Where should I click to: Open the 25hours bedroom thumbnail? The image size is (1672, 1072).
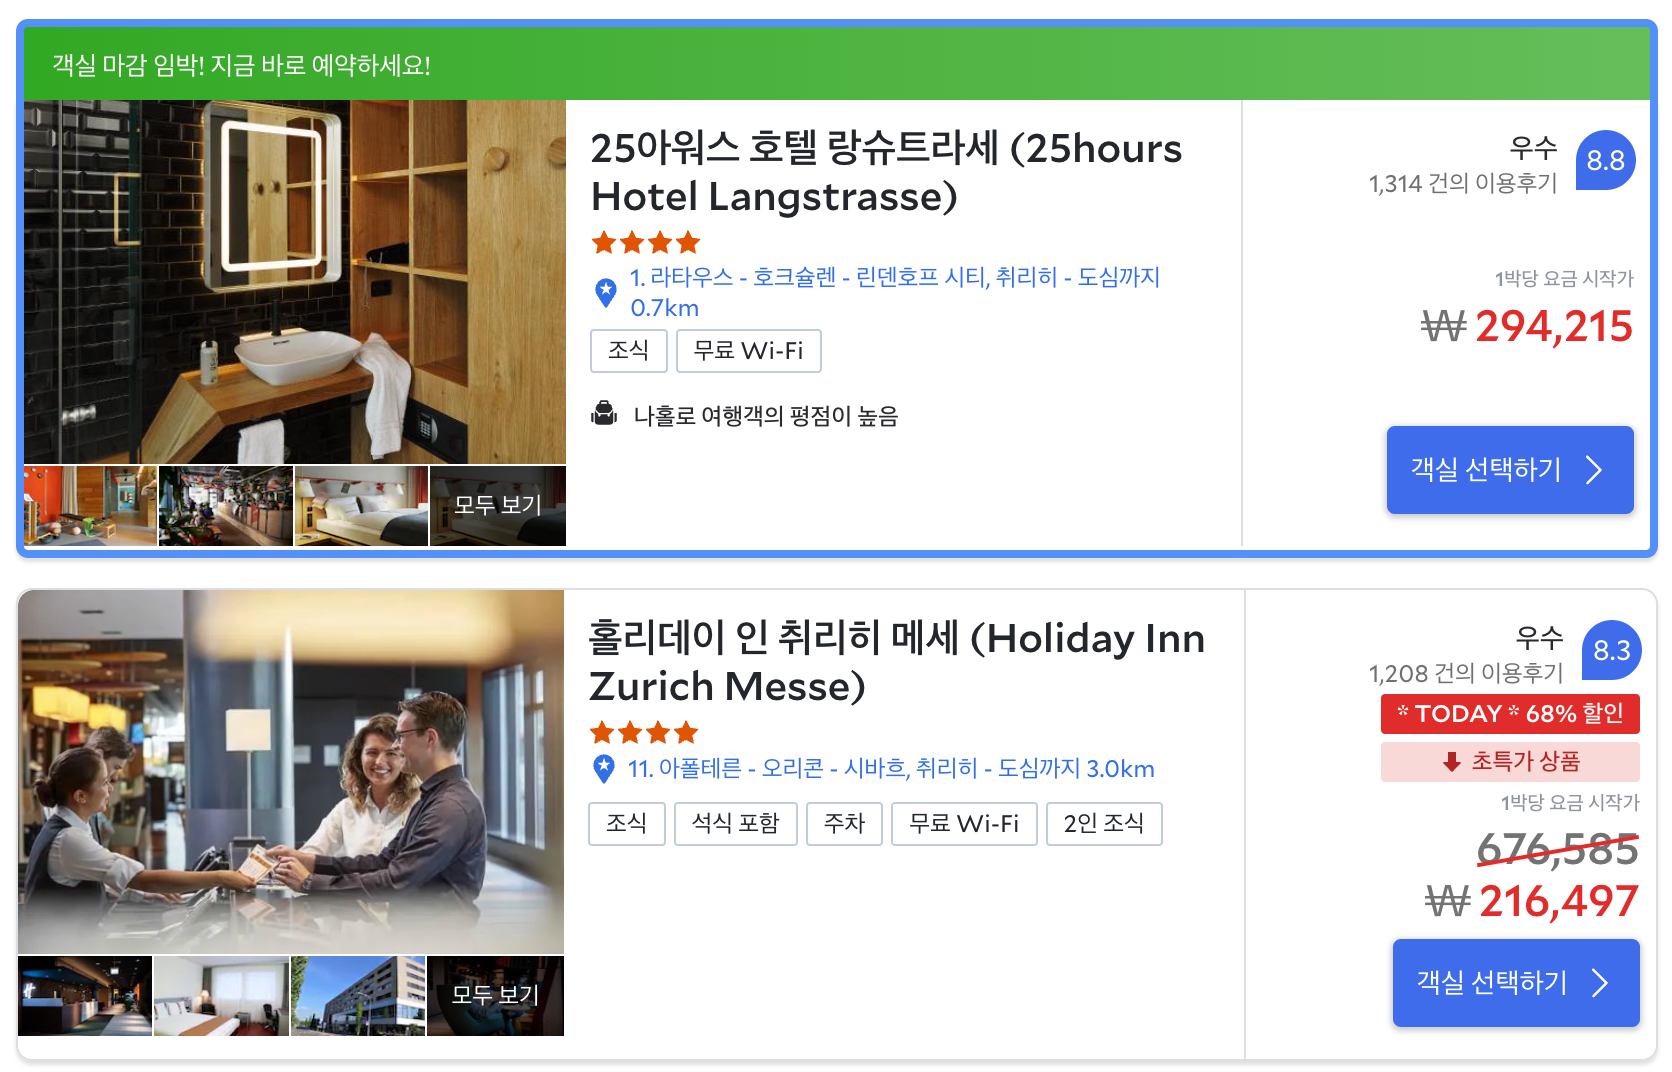[361, 506]
